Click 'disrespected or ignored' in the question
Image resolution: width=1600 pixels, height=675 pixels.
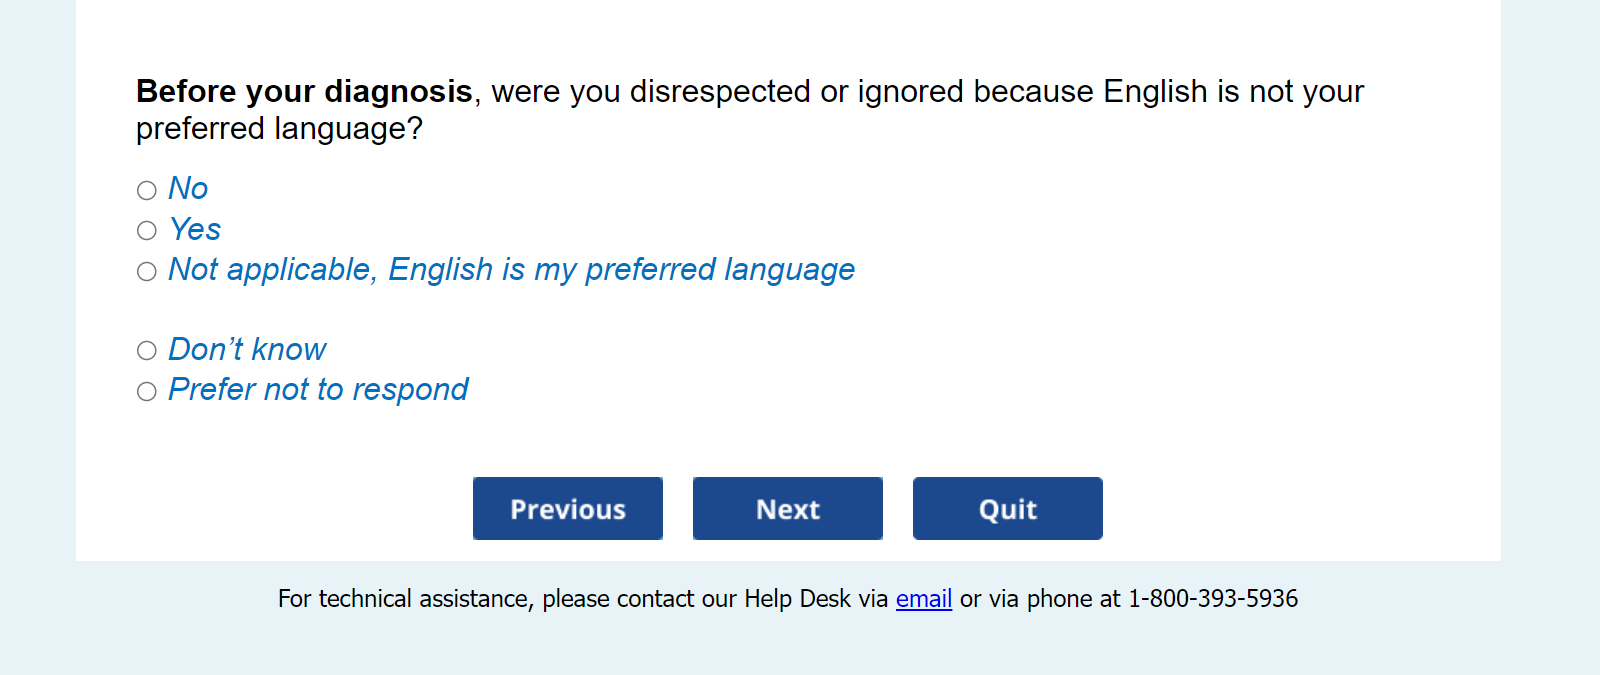point(800,91)
